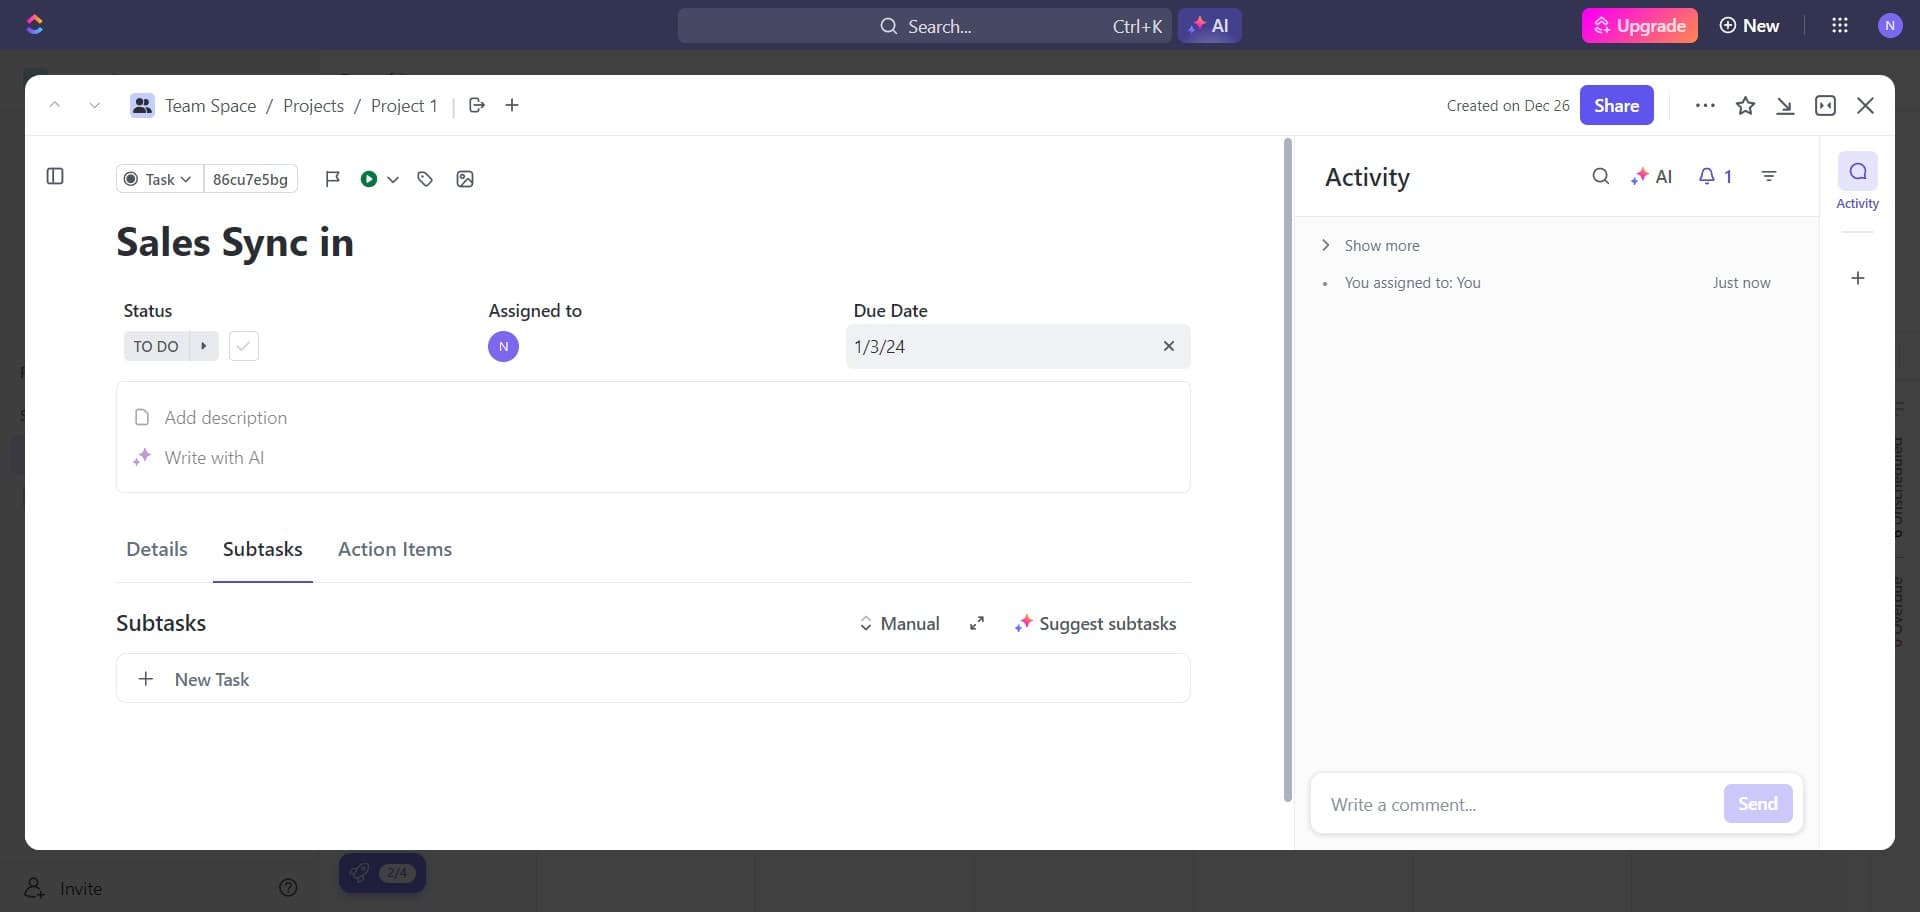Click Suggest subtasks

(x=1095, y=624)
